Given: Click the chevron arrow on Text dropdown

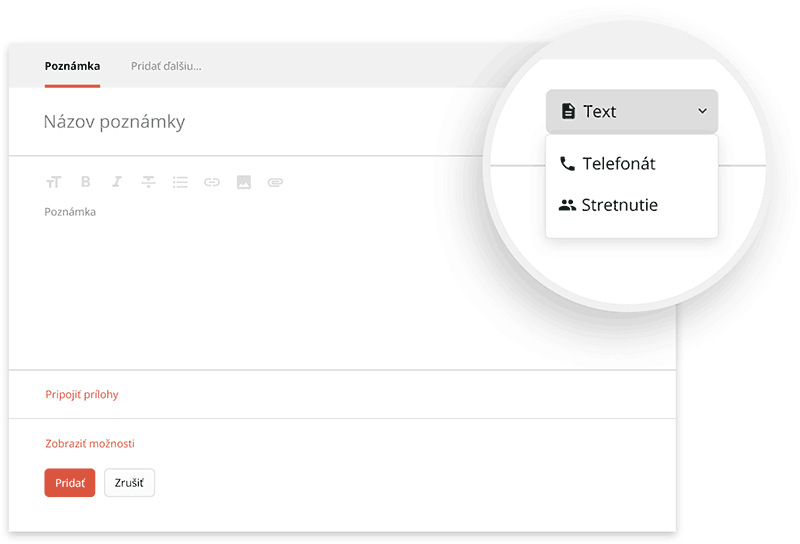Looking at the screenshot, I should tap(703, 111).
